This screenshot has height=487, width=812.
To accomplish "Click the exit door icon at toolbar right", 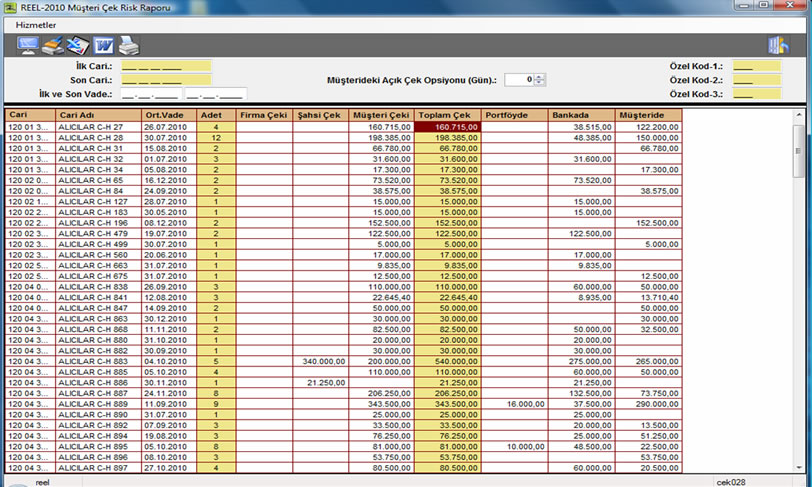I will point(778,46).
